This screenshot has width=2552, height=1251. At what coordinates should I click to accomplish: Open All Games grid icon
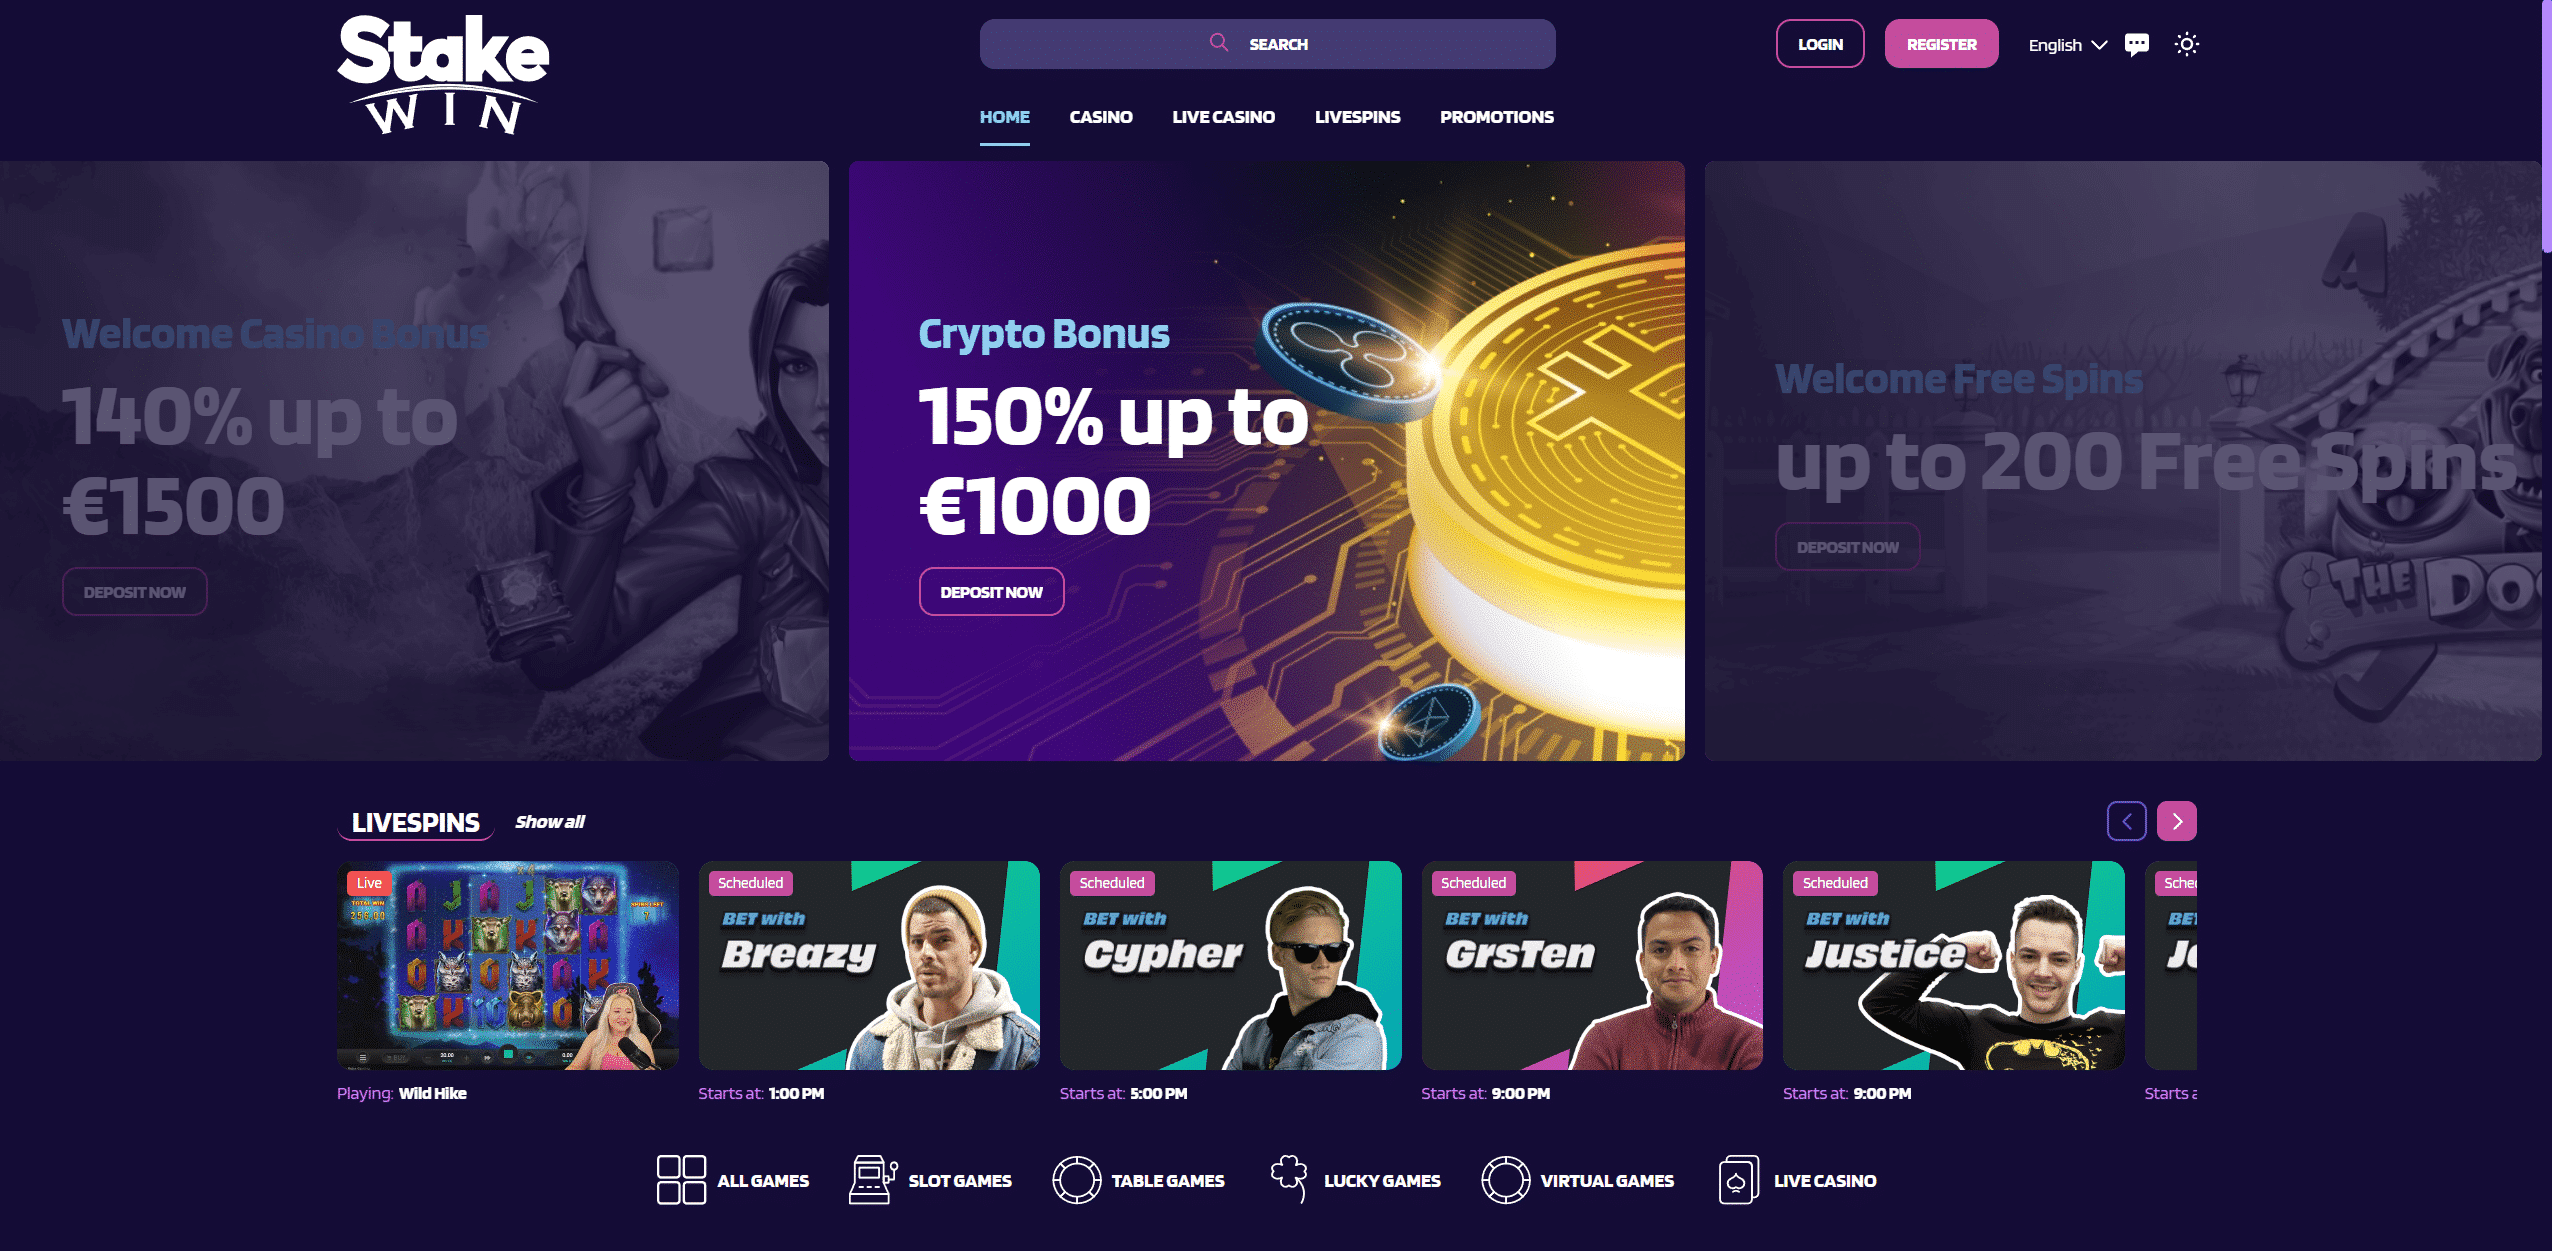click(x=681, y=1180)
